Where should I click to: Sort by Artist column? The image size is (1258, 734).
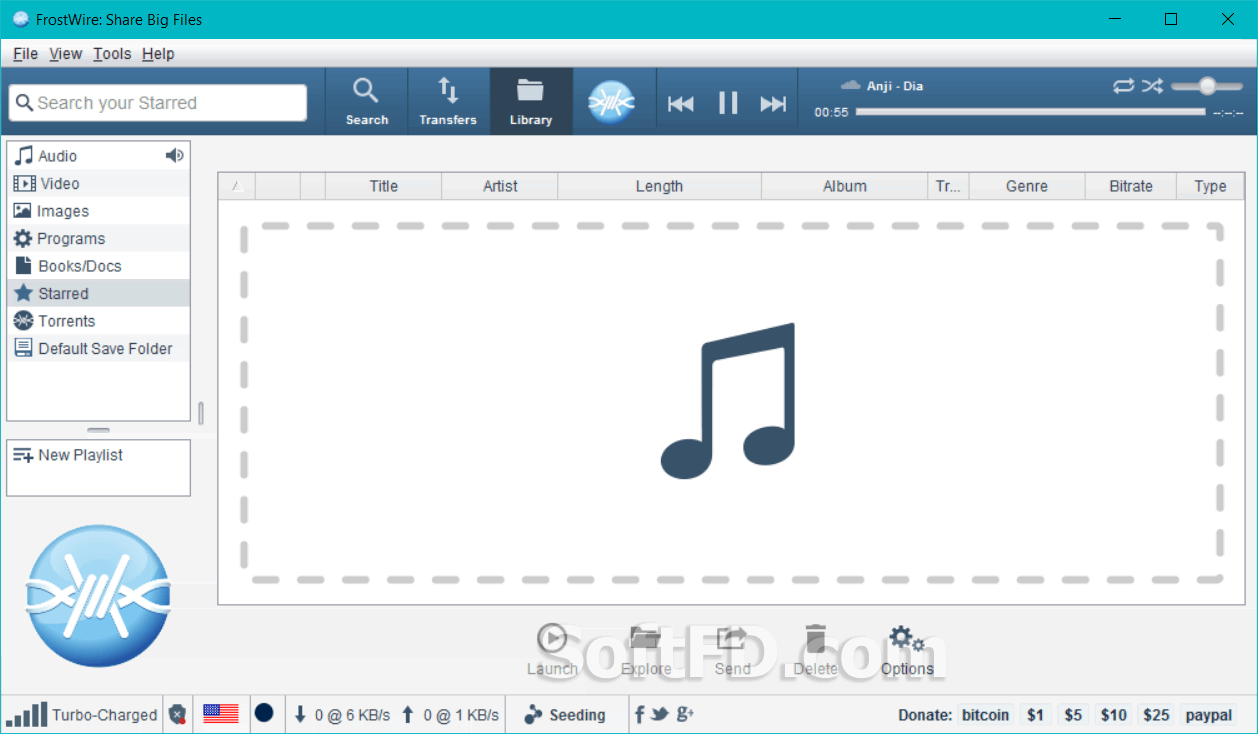[500, 186]
